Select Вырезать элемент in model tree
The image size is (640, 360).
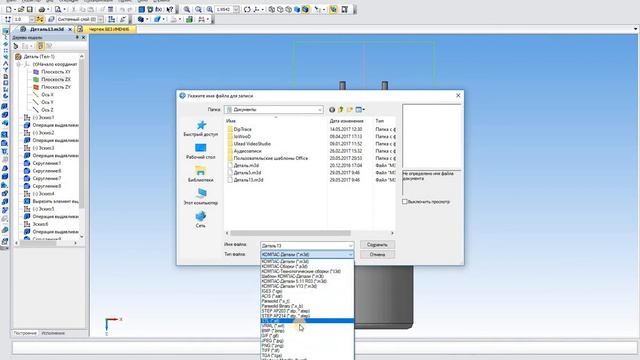click(51, 201)
